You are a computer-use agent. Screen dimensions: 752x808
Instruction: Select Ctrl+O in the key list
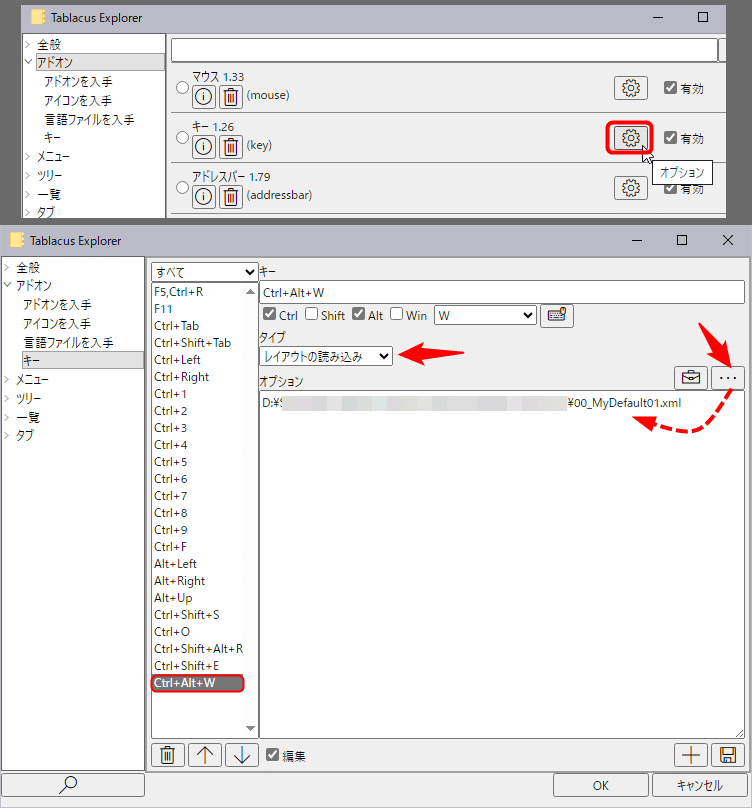point(172,632)
